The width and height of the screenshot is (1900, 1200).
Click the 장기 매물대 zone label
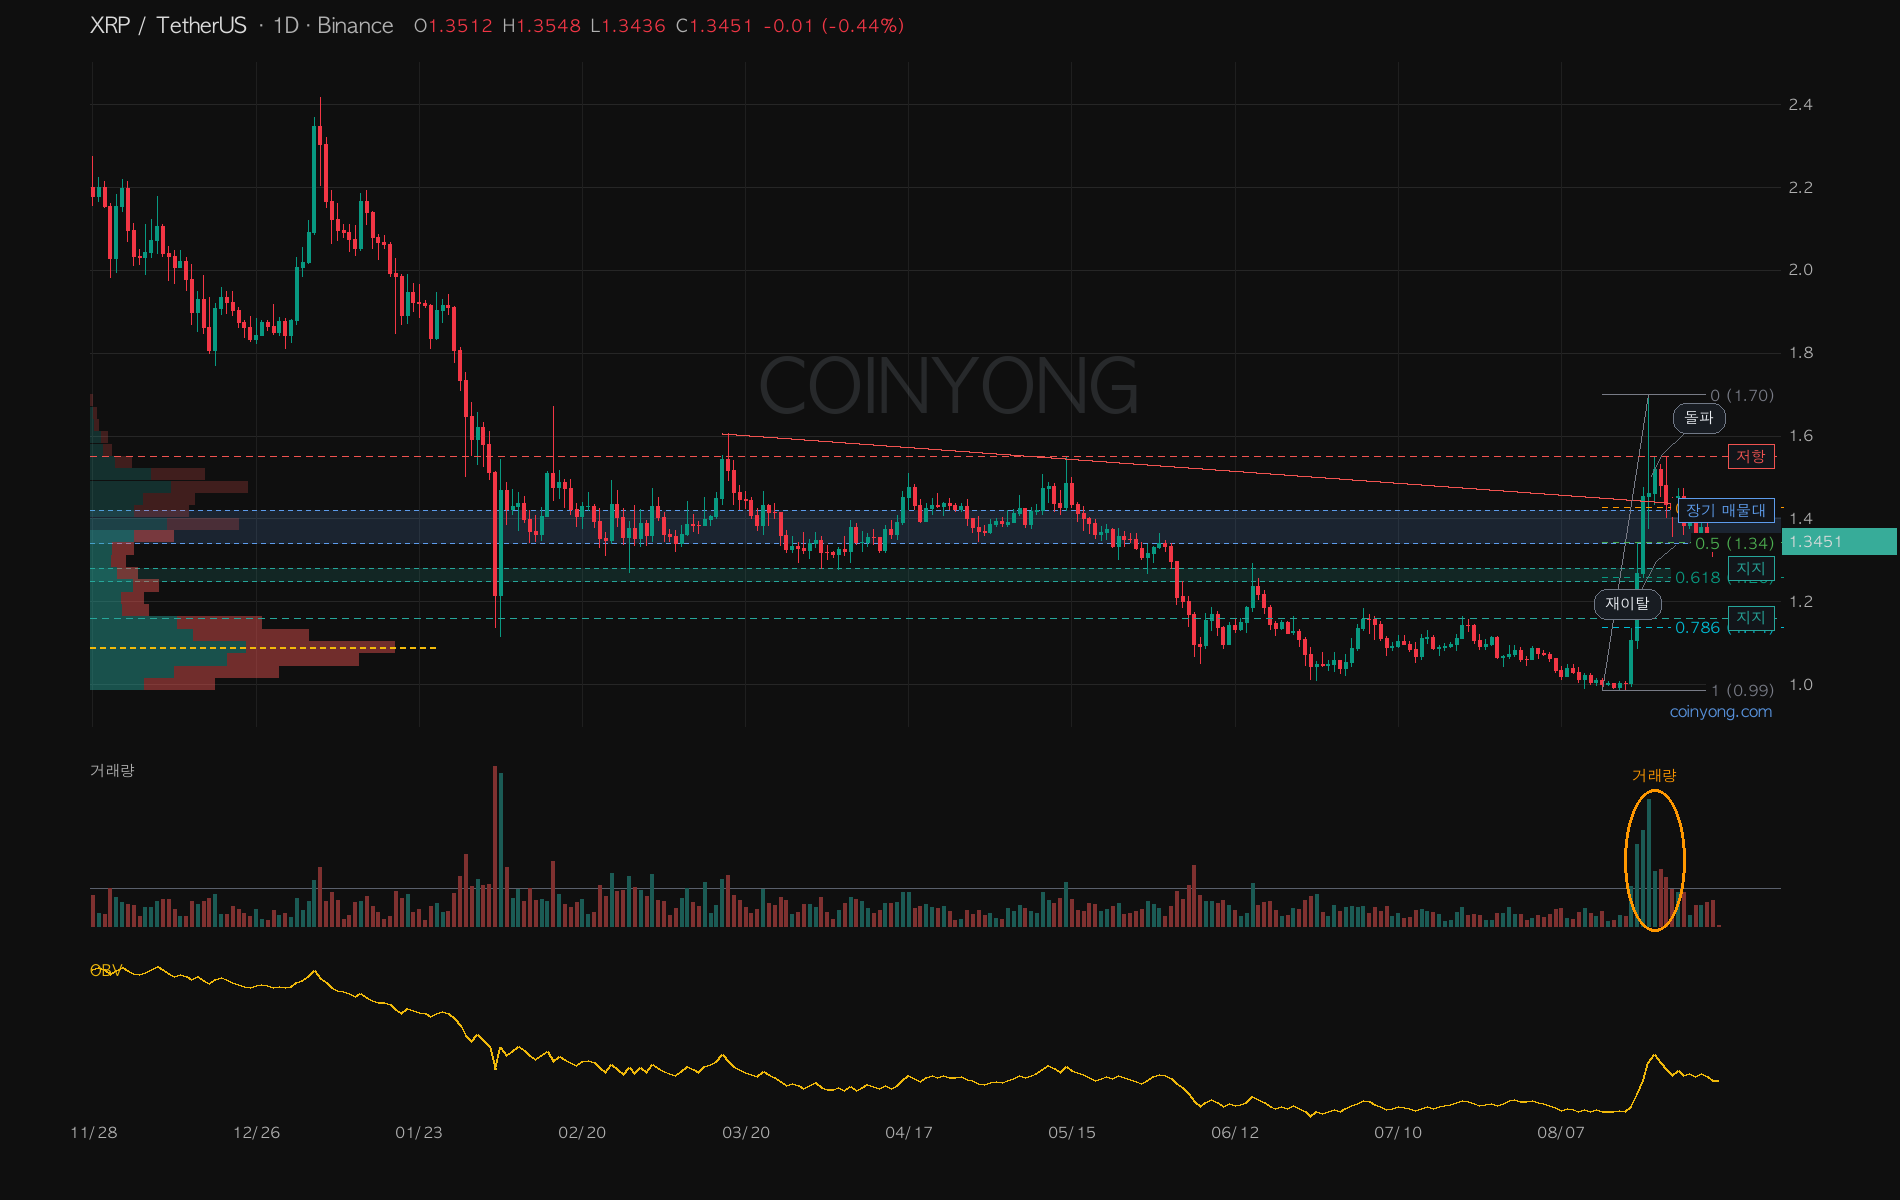coord(1726,510)
